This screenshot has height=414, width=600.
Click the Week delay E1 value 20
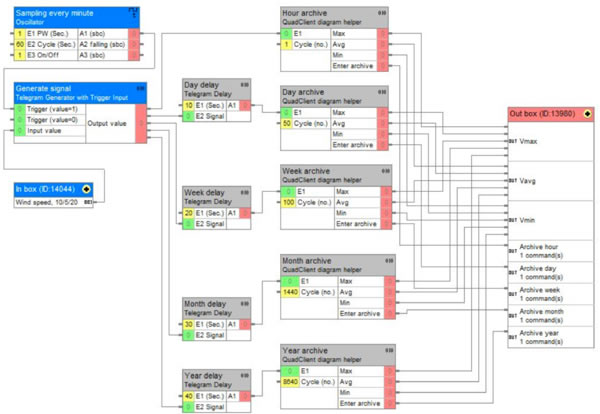tap(188, 213)
